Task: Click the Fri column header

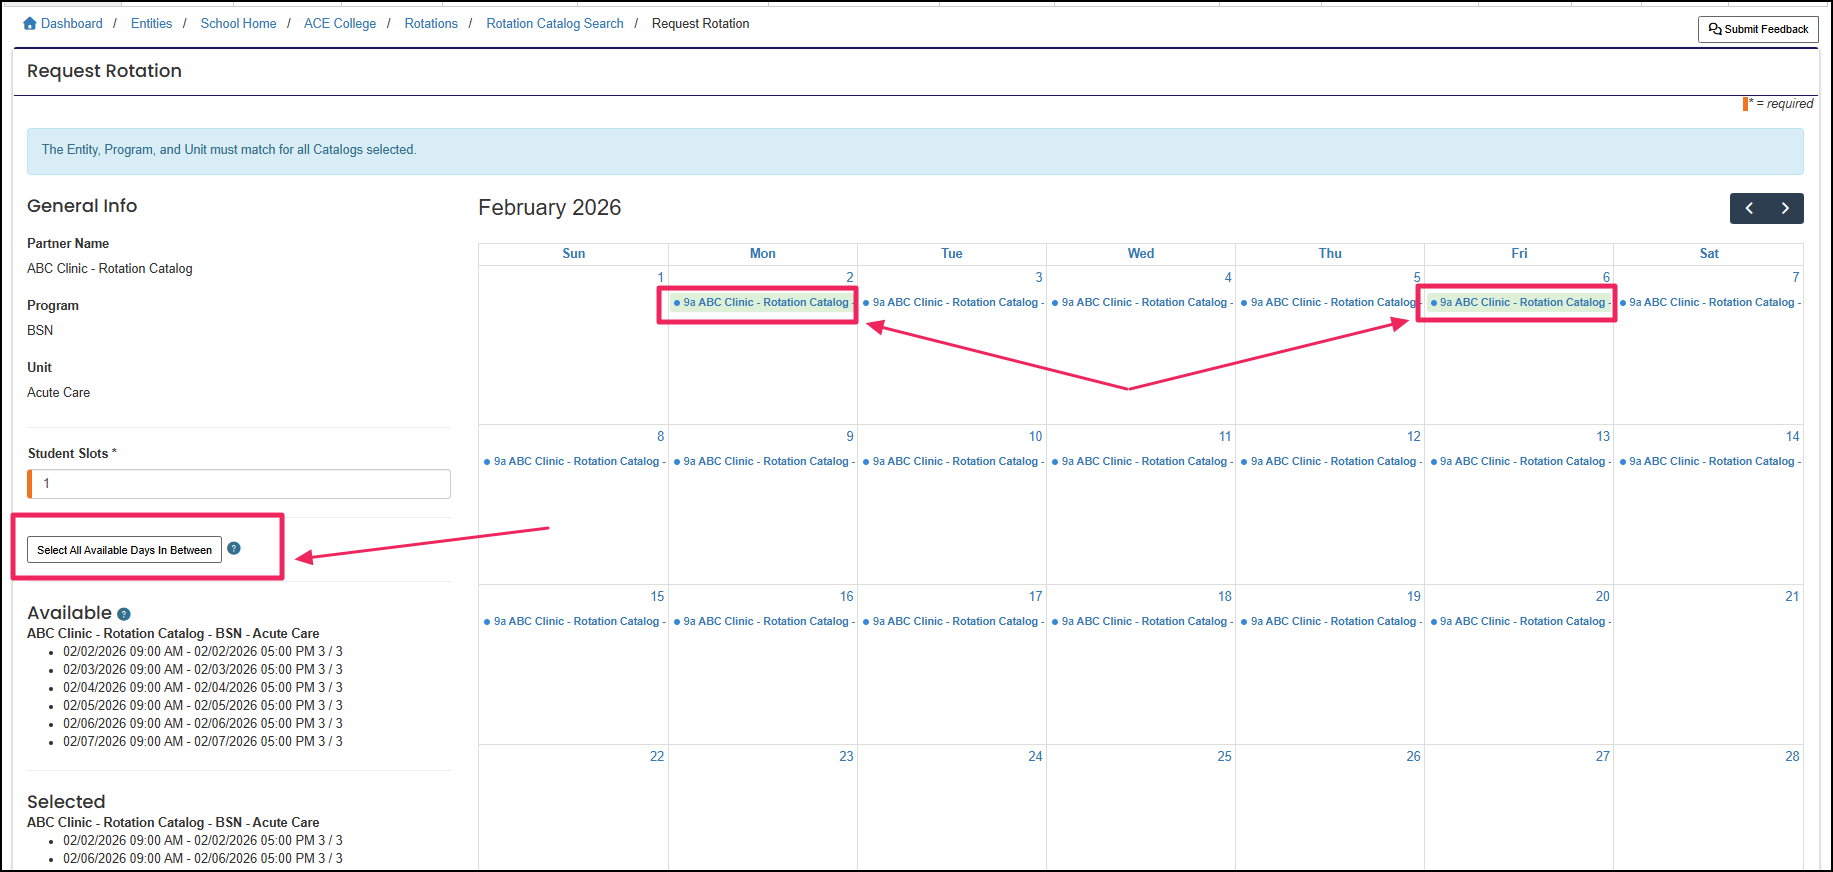Action: click(x=1519, y=253)
